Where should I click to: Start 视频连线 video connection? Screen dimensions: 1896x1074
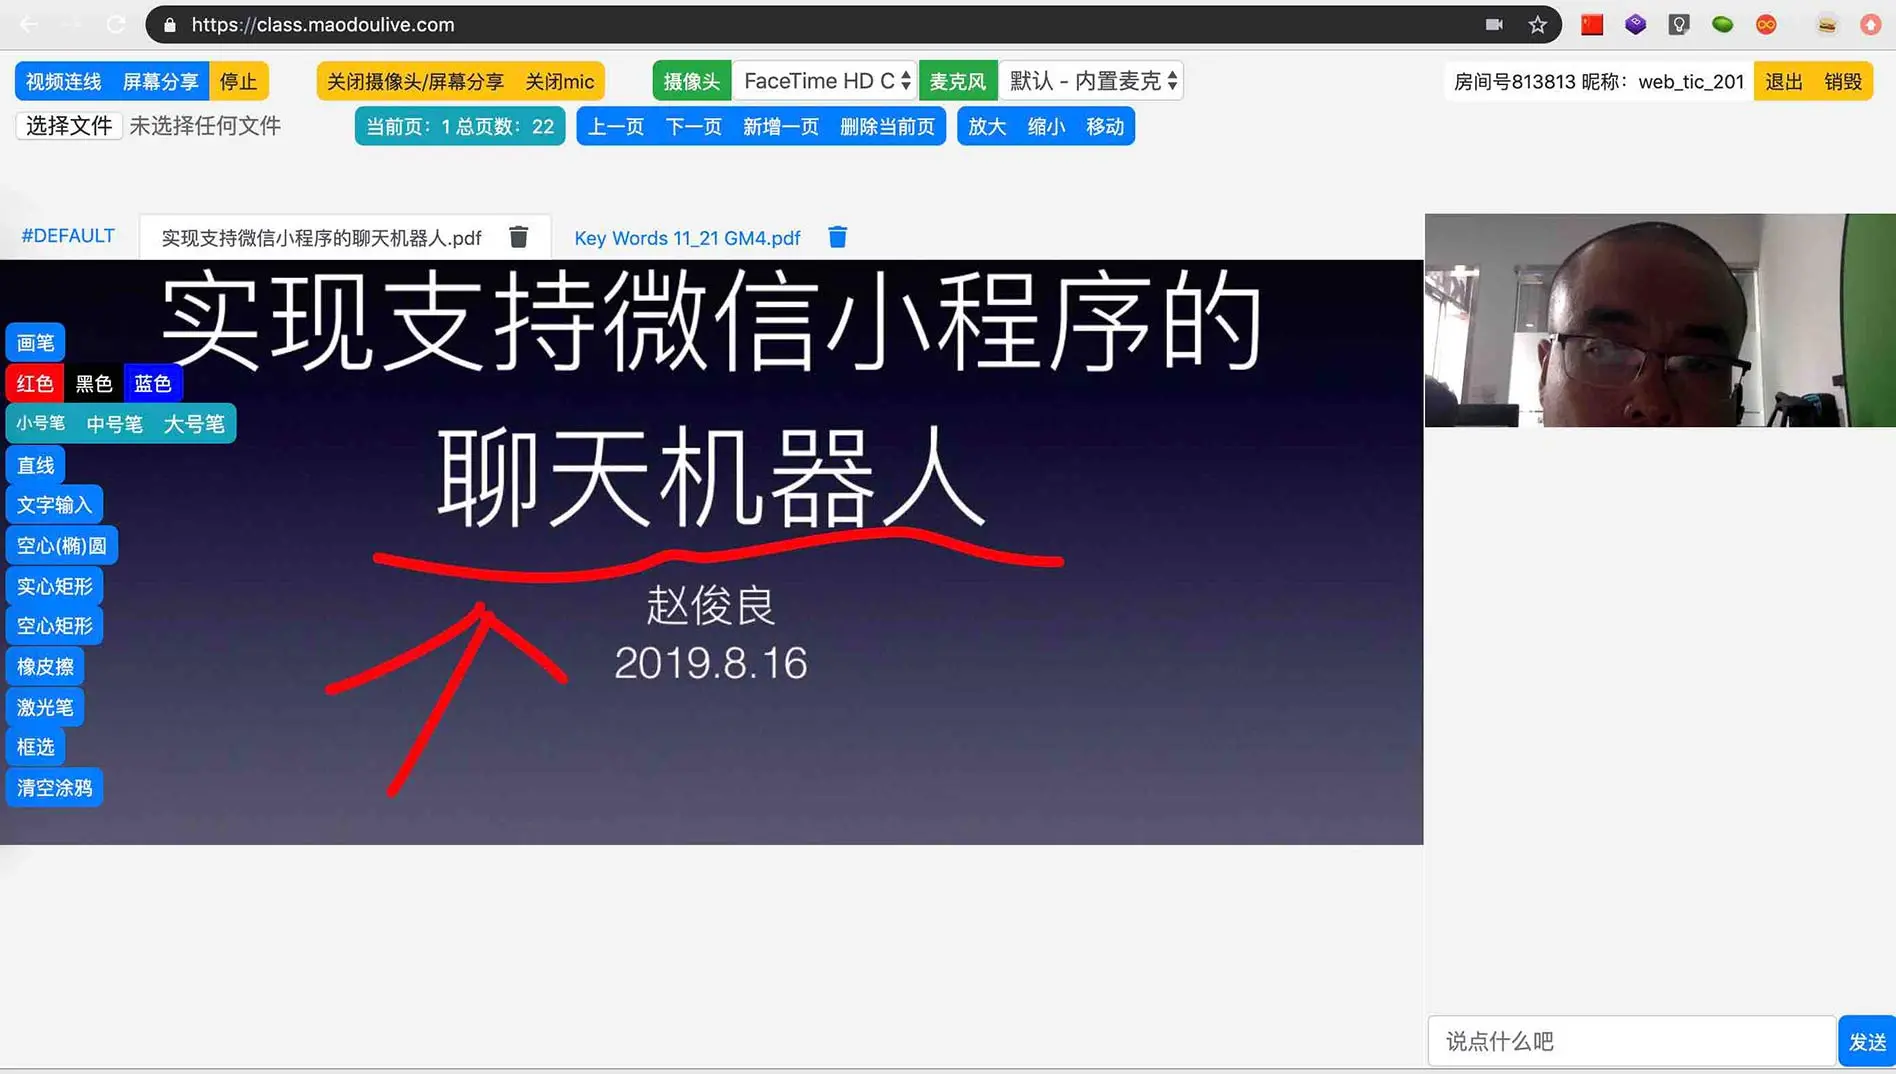click(64, 81)
